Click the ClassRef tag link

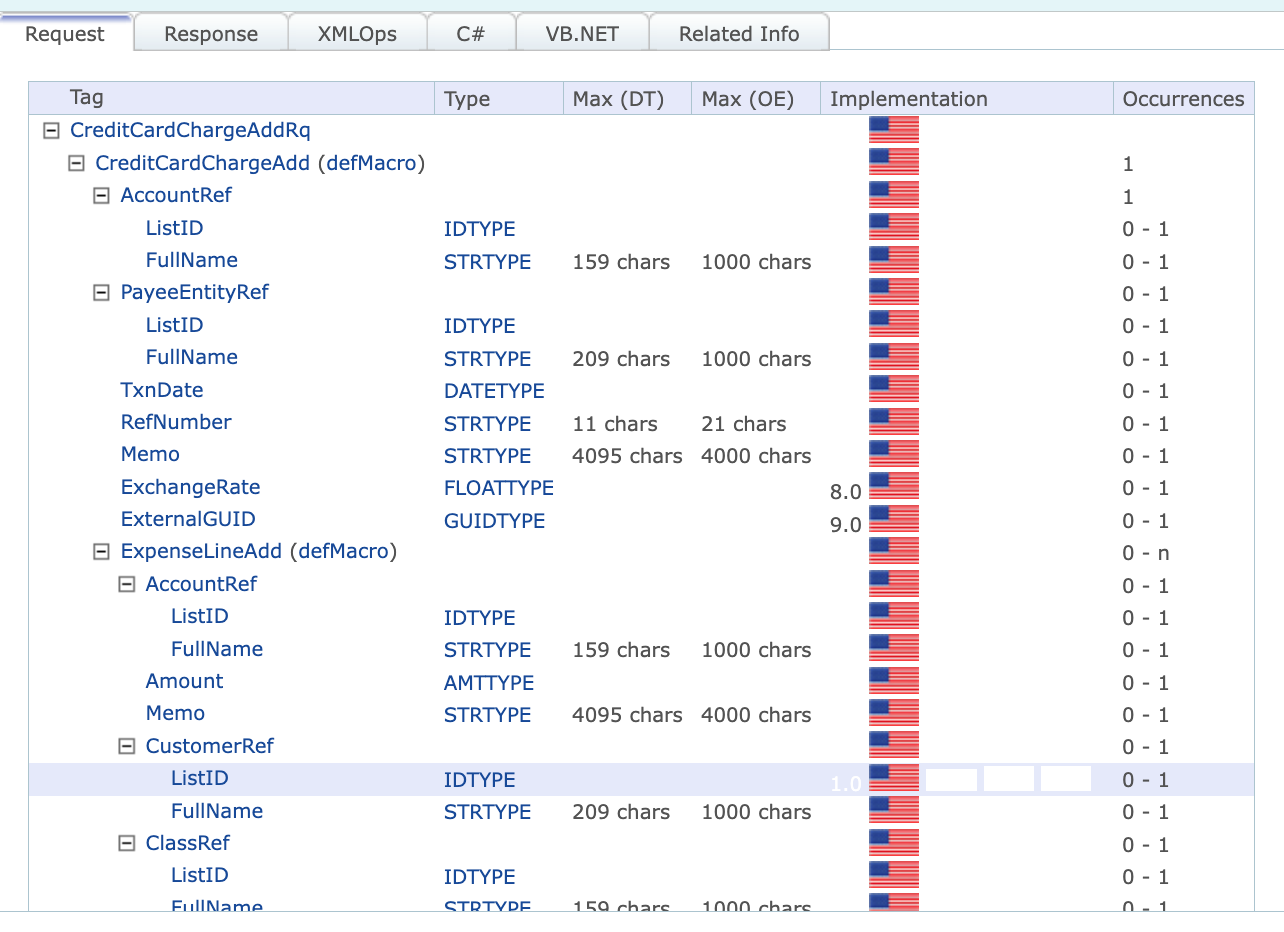[188, 843]
